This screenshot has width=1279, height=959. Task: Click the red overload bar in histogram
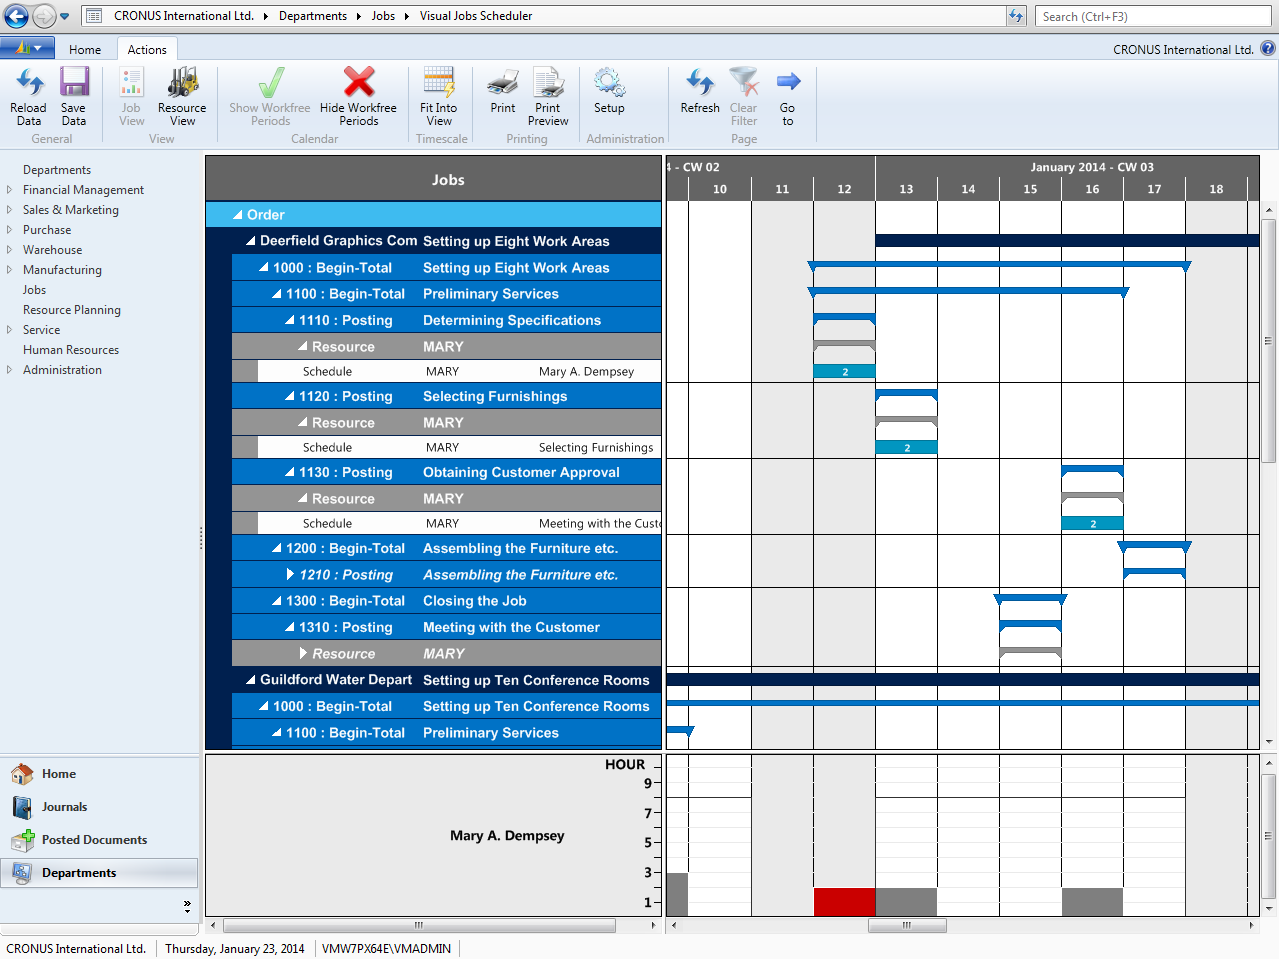pyautogui.click(x=844, y=901)
